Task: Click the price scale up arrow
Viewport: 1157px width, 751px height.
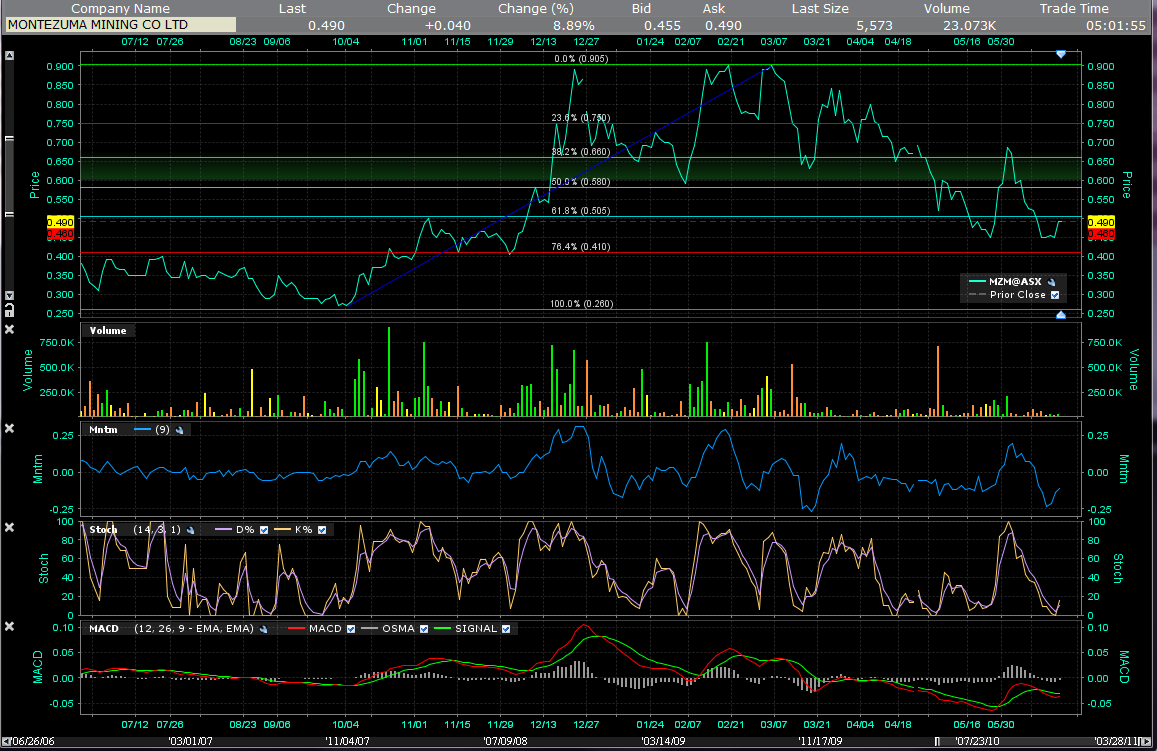Action: [x=9, y=56]
